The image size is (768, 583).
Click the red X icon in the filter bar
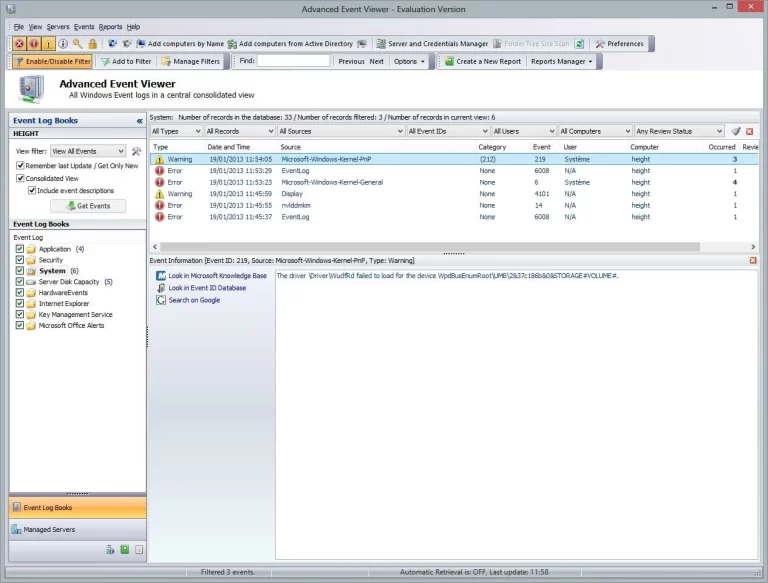pos(749,131)
